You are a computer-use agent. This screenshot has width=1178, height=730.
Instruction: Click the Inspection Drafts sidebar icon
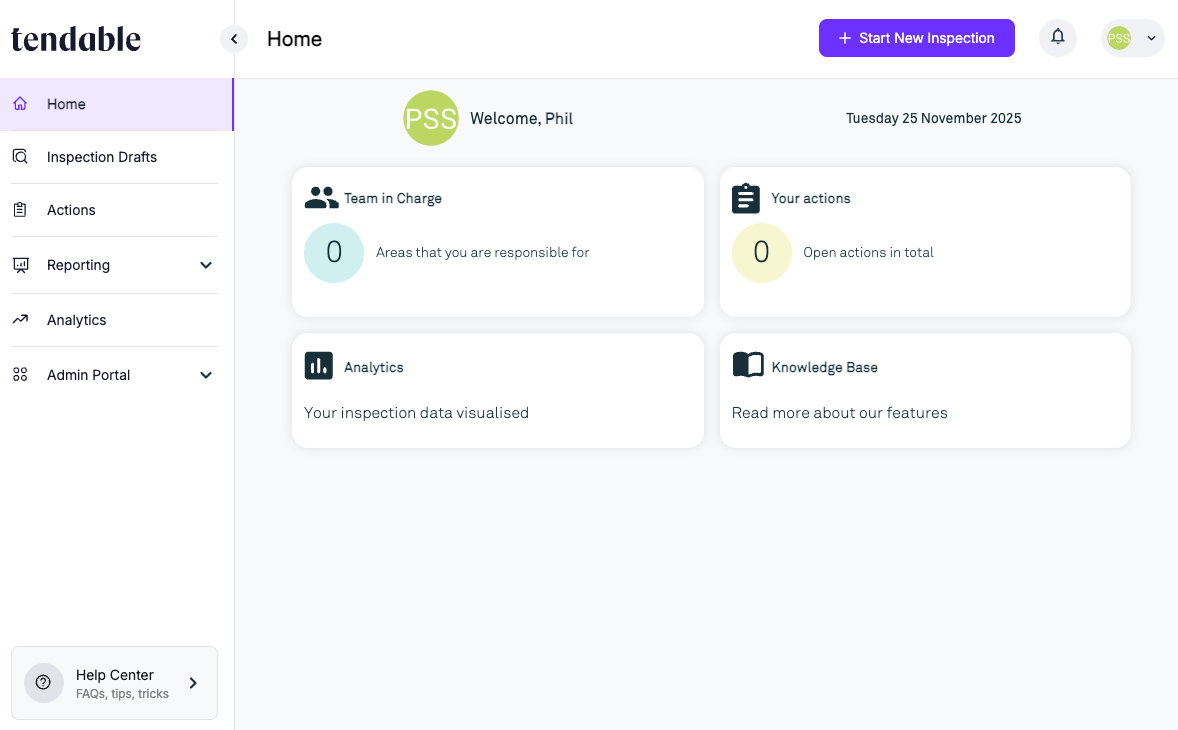pos(20,156)
